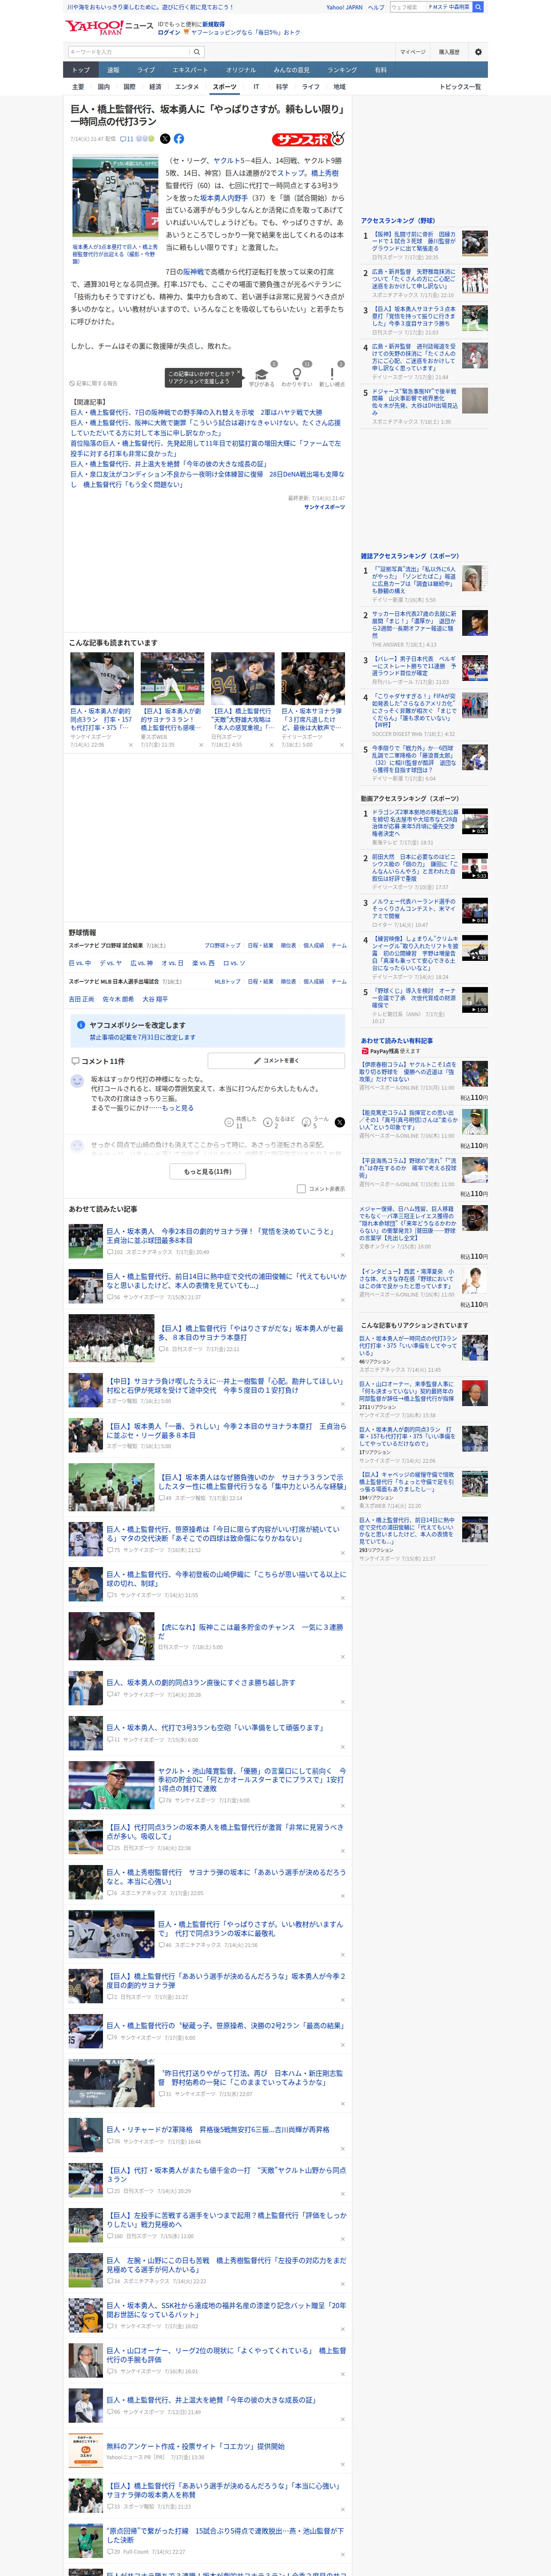Report the article via 記事に関する報告
Screen dimensions: 551x2576
pos(93,383)
